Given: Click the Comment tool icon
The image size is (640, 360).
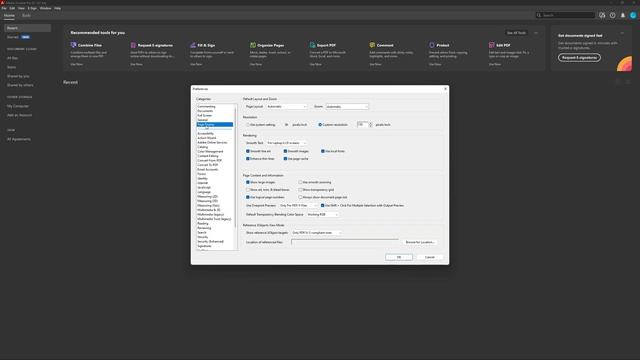Looking at the screenshot, I should (x=372, y=45).
